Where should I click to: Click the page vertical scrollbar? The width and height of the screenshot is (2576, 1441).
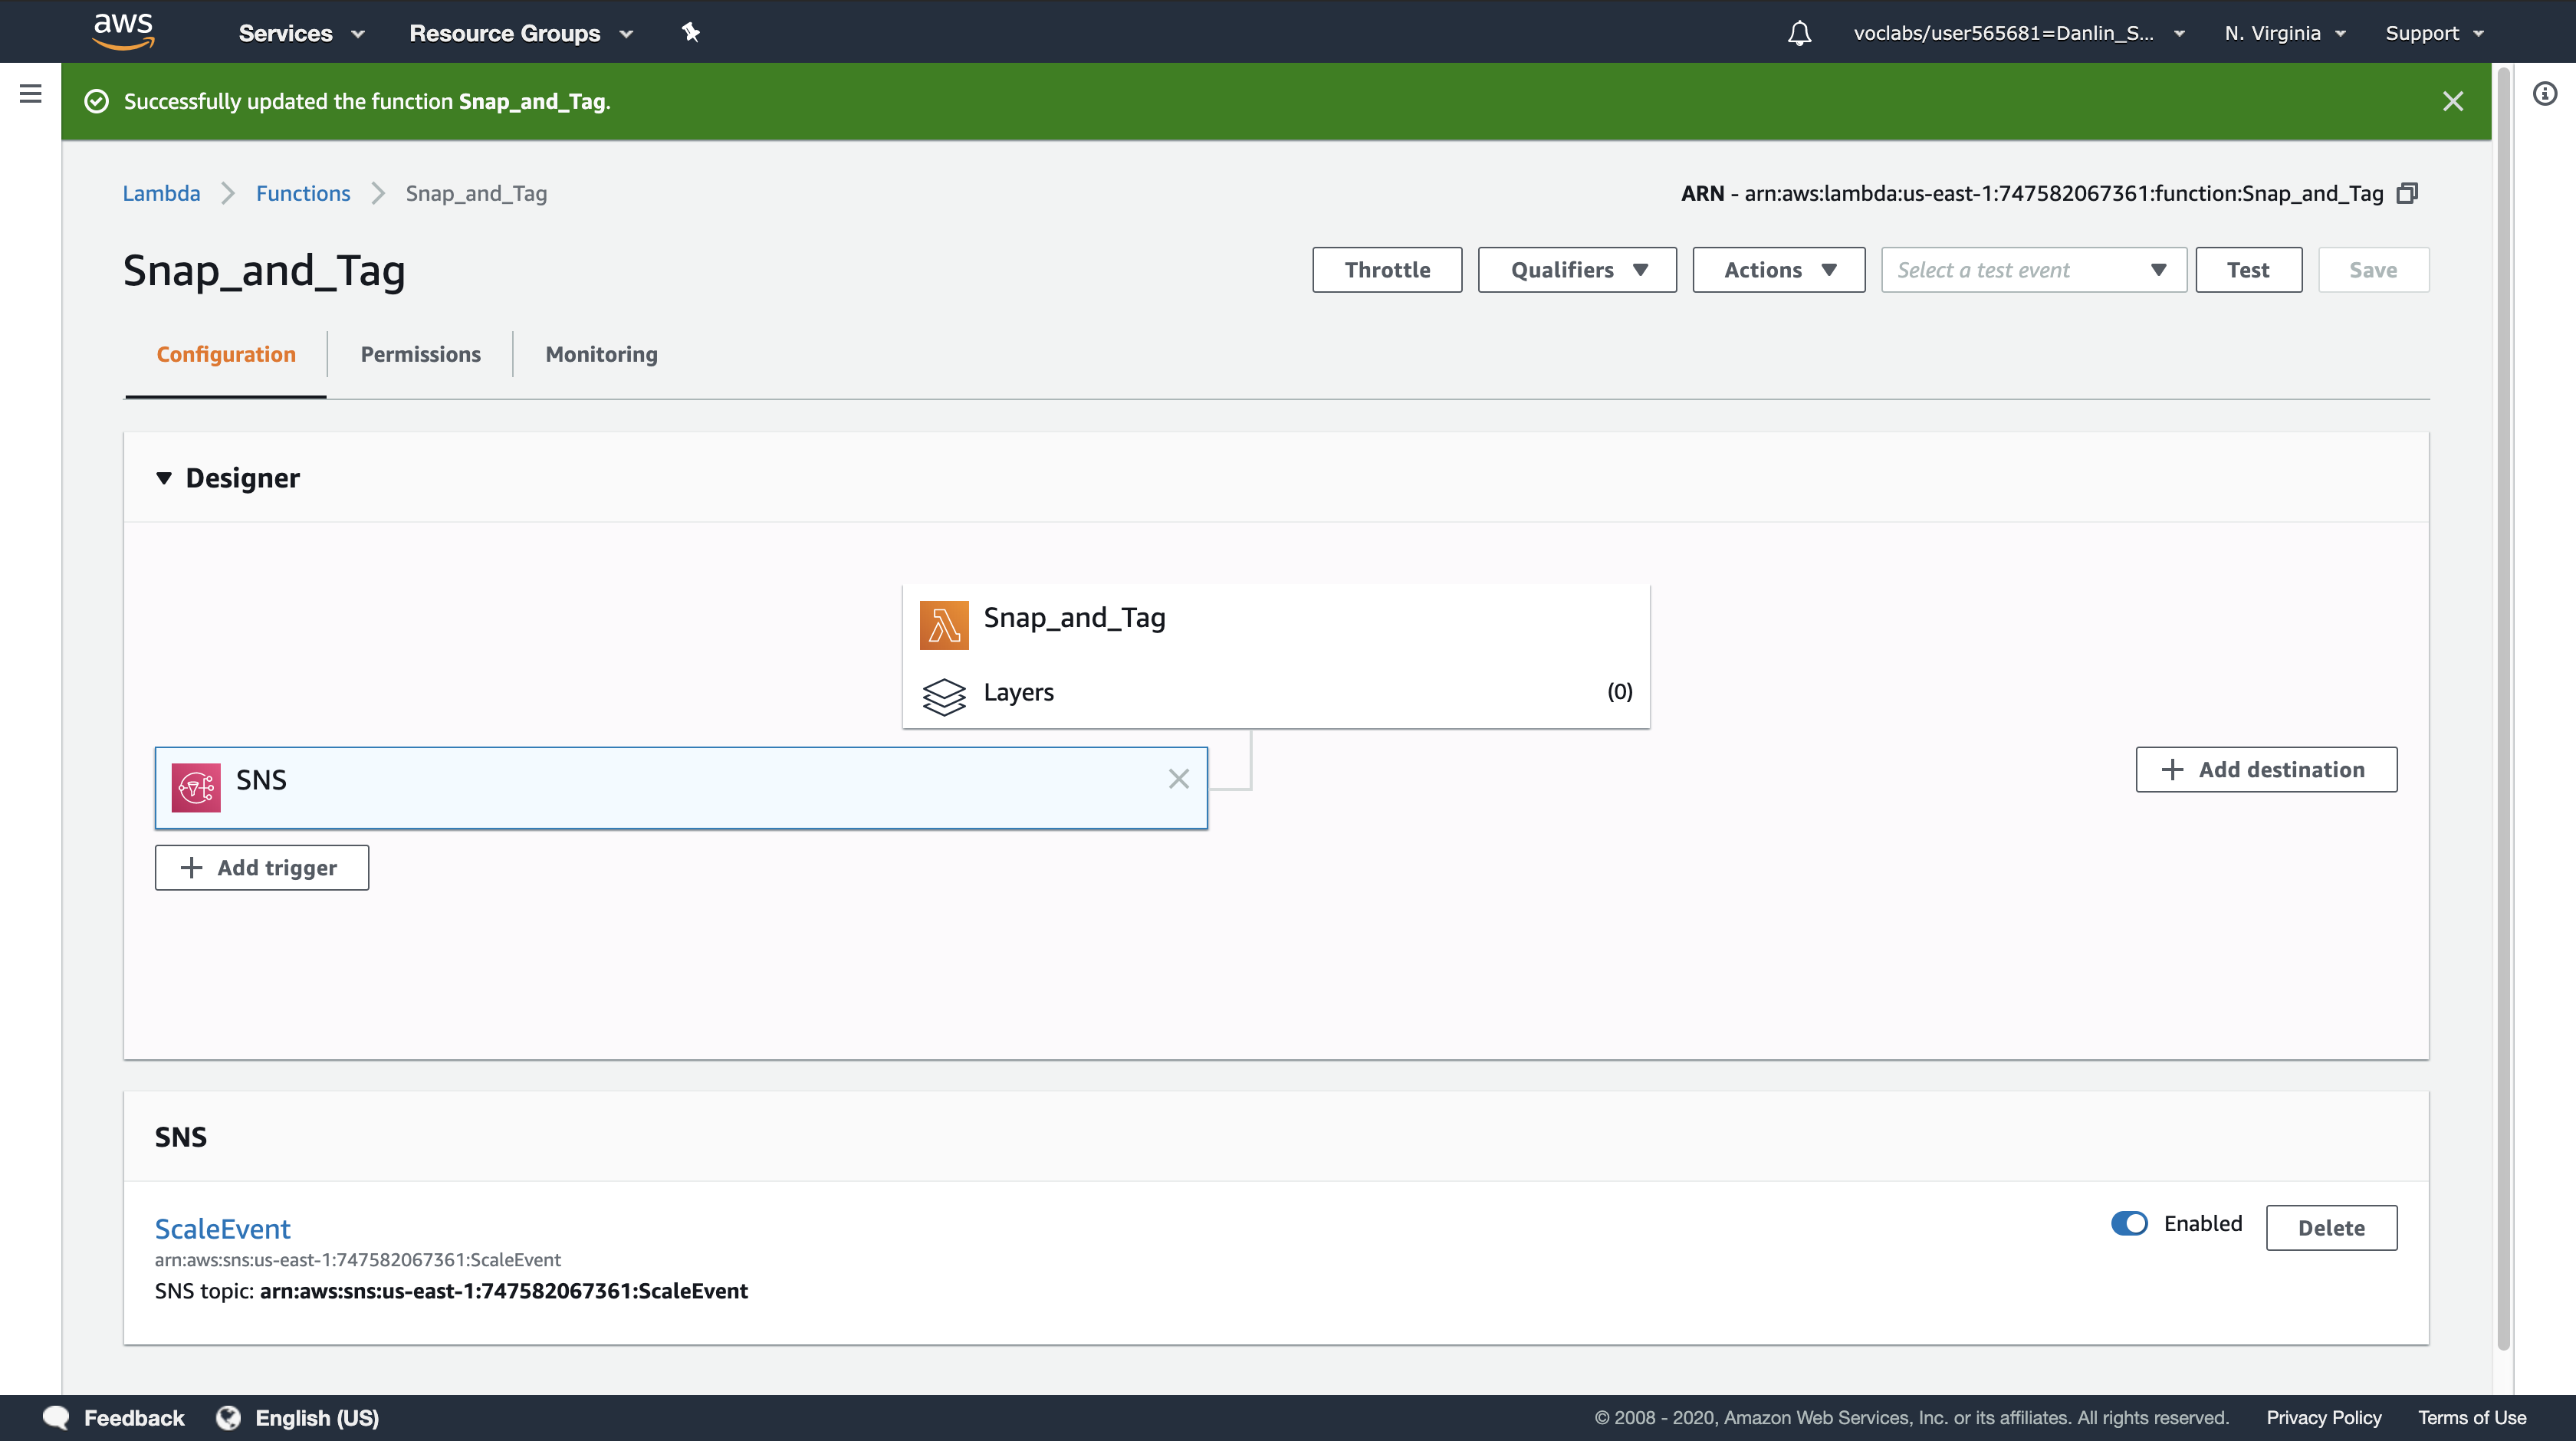tap(2503, 700)
